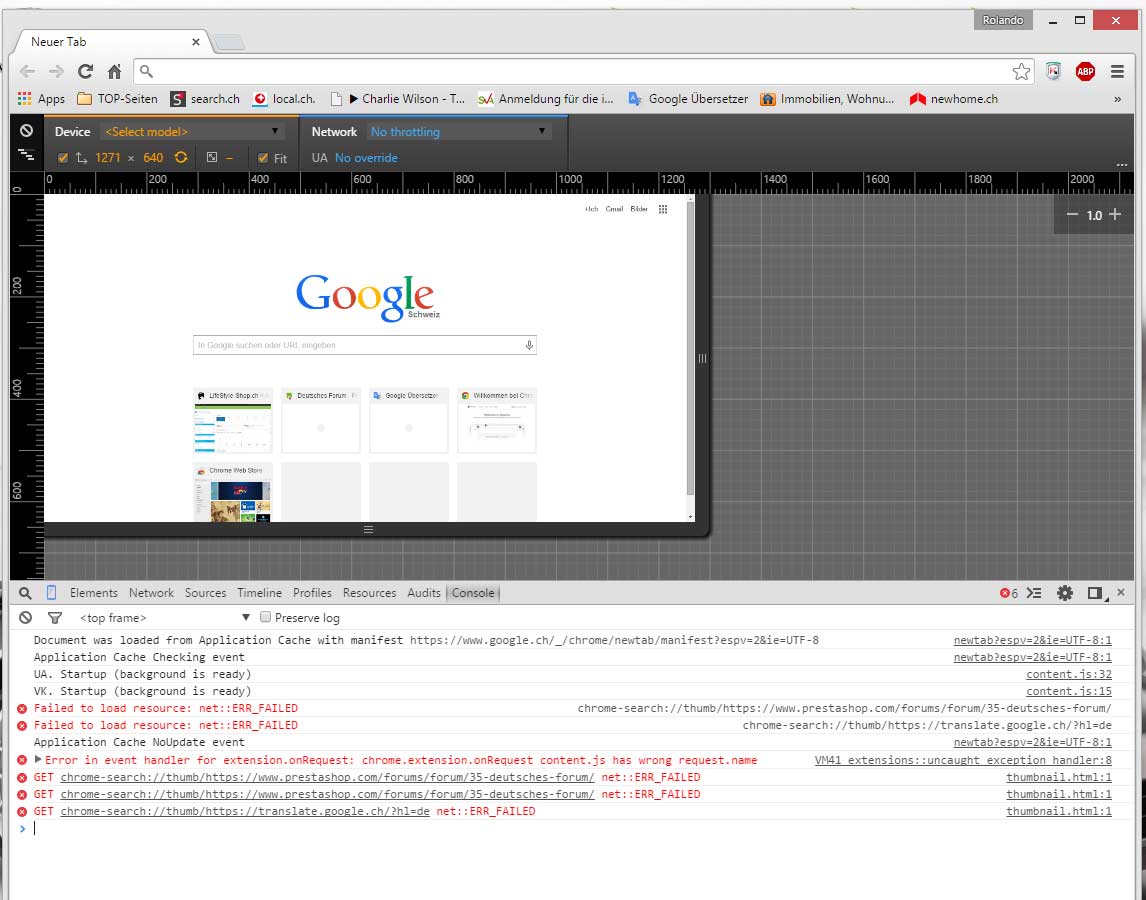Image resolution: width=1146 pixels, height=900 pixels.
Task: Open content.js:32 source link
Action: [x=1069, y=674]
